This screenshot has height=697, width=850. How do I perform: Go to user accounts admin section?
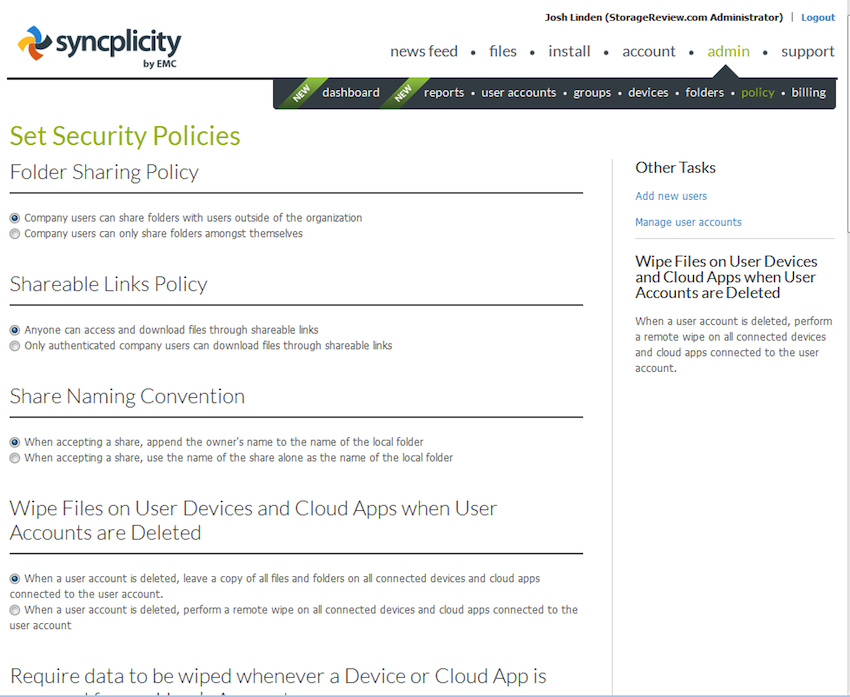click(x=518, y=93)
